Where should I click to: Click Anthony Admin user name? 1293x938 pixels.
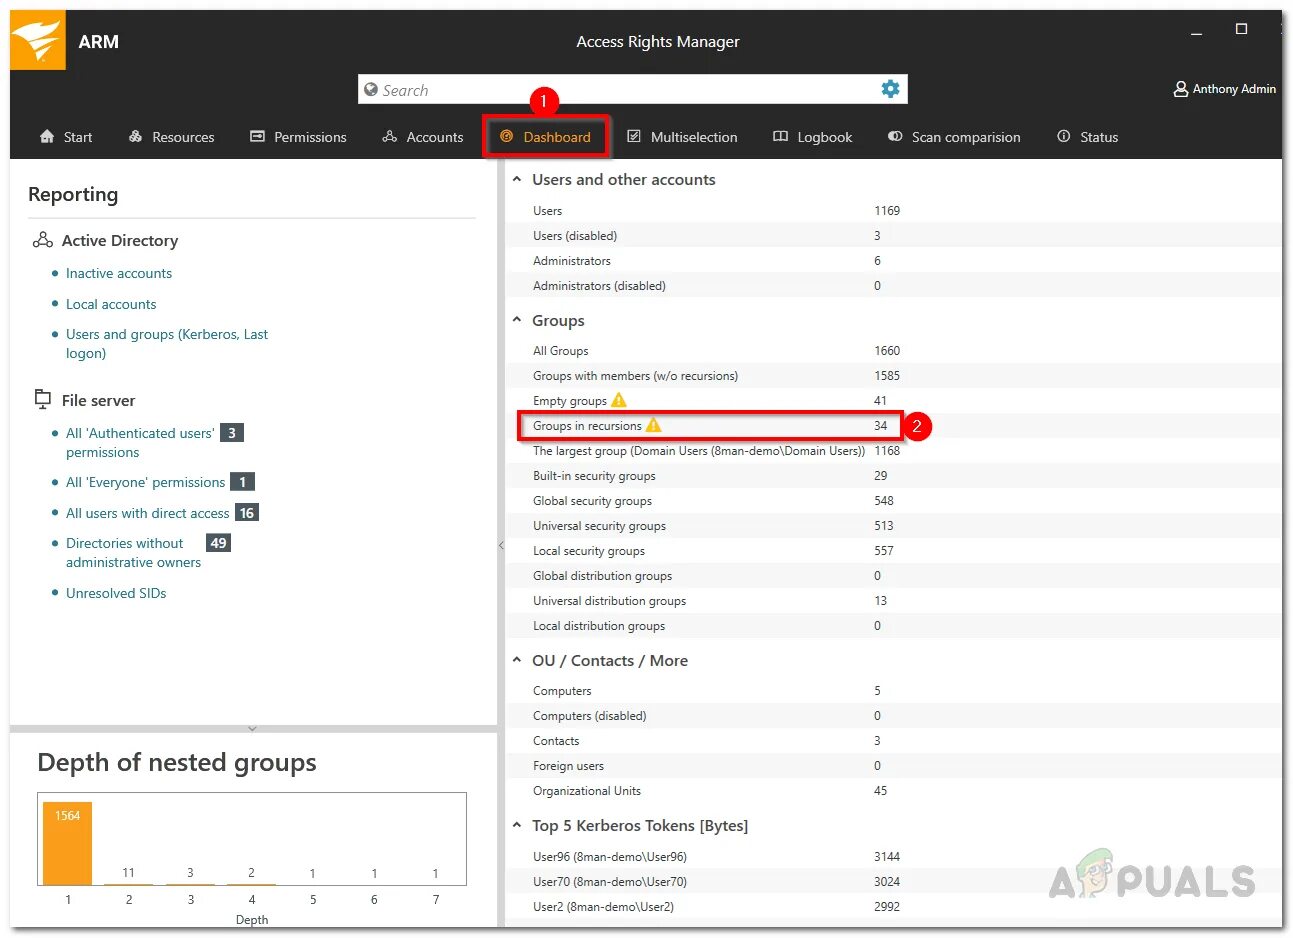click(1234, 89)
